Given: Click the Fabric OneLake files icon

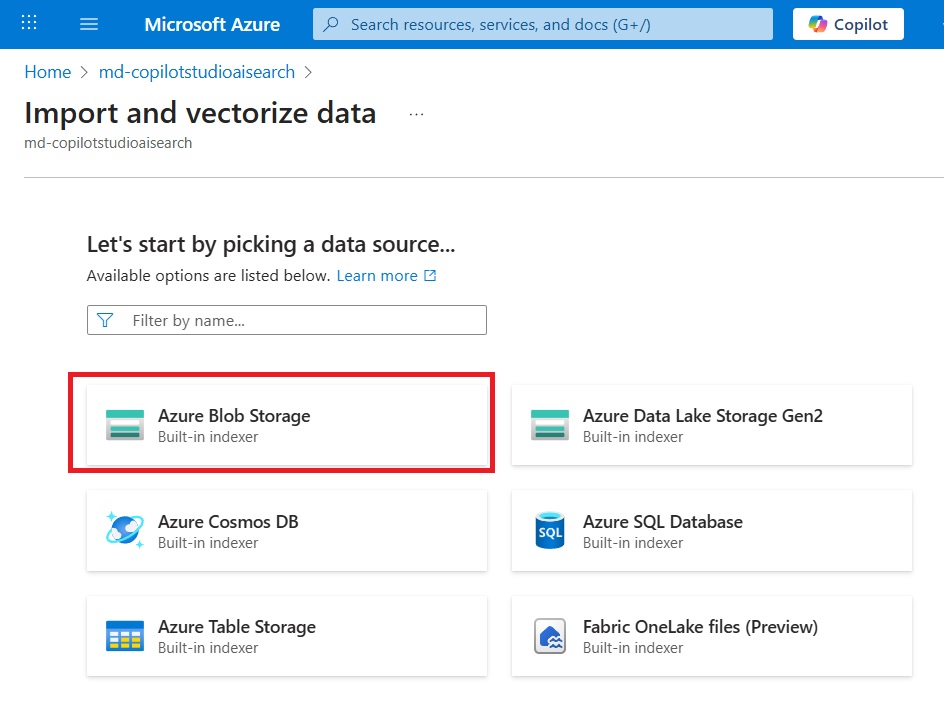Looking at the screenshot, I should click(x=550, y=636).
